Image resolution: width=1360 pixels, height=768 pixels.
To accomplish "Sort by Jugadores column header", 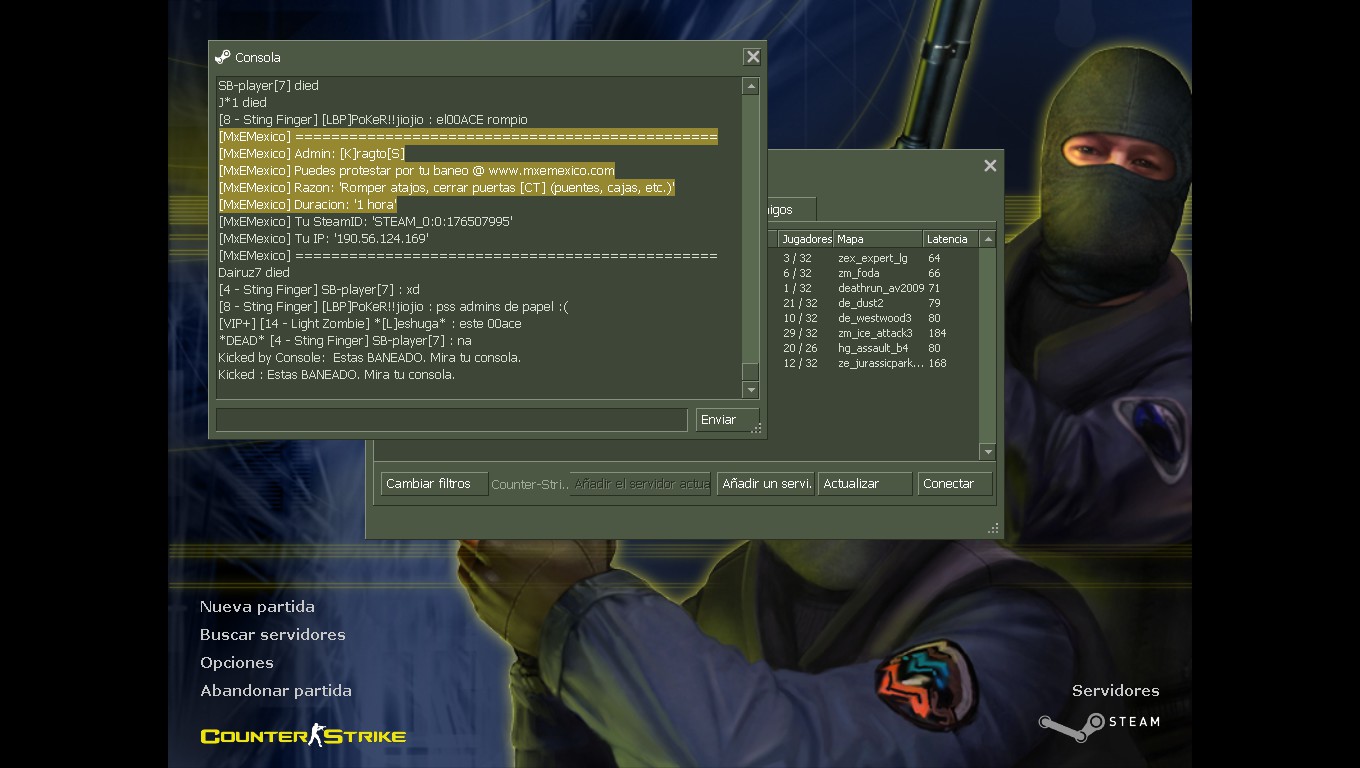I will pyautogui.click(x=806, y=239).
